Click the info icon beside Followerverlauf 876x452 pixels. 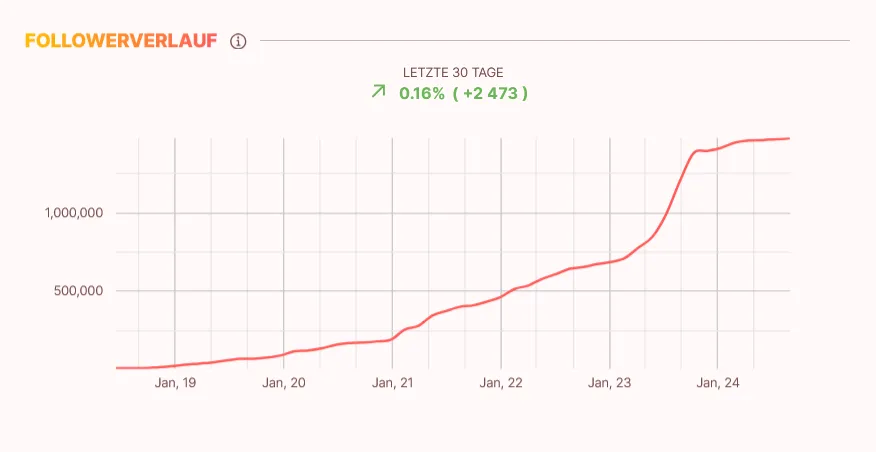click(x=238, y=41)
